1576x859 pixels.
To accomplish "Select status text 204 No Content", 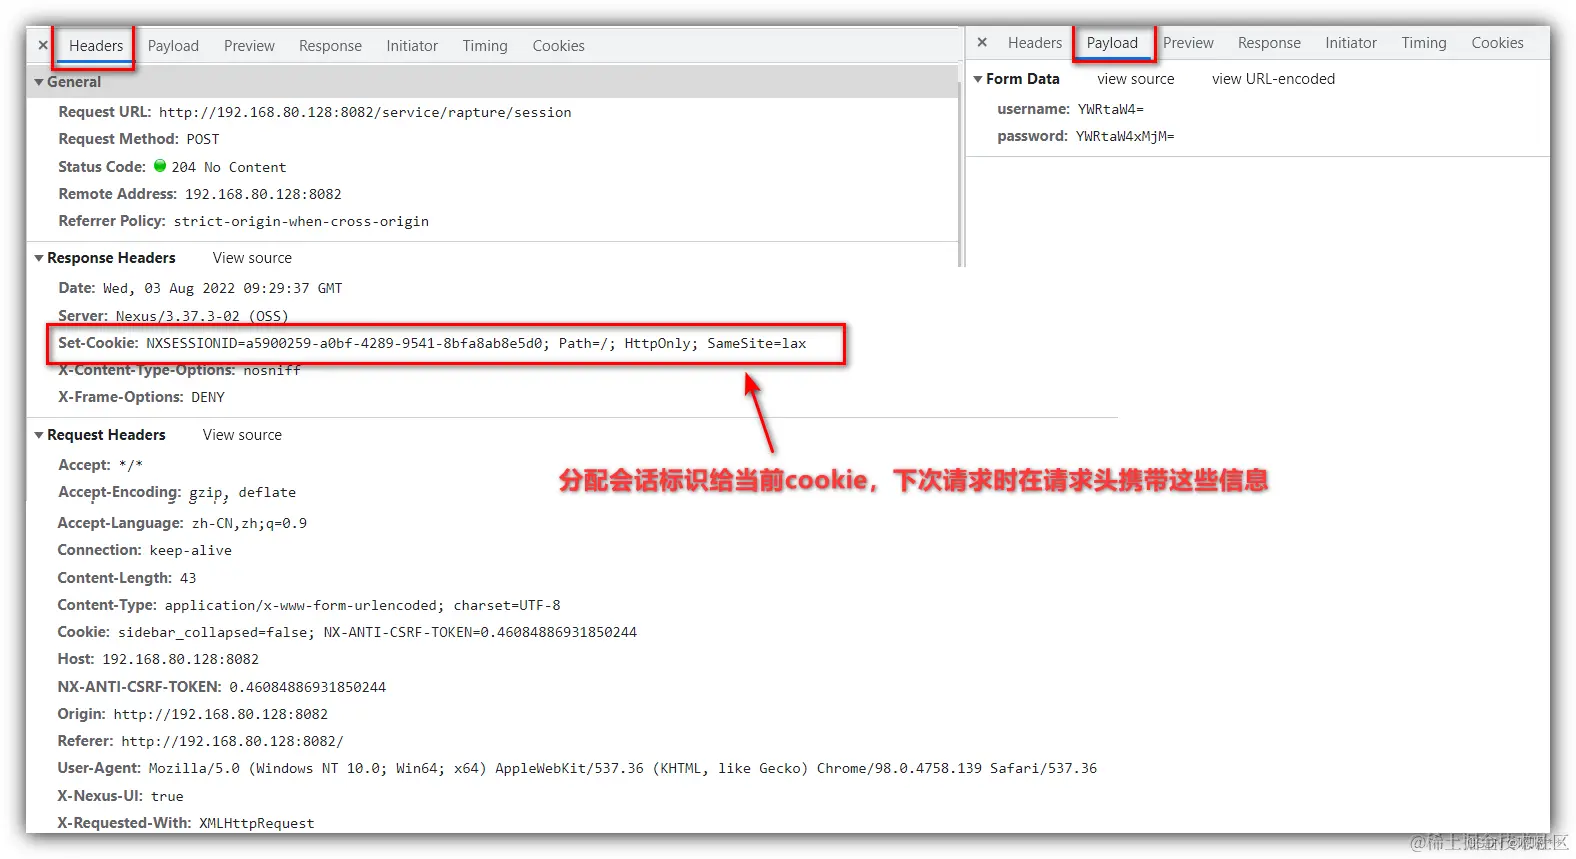I will (x=229, y=167).
